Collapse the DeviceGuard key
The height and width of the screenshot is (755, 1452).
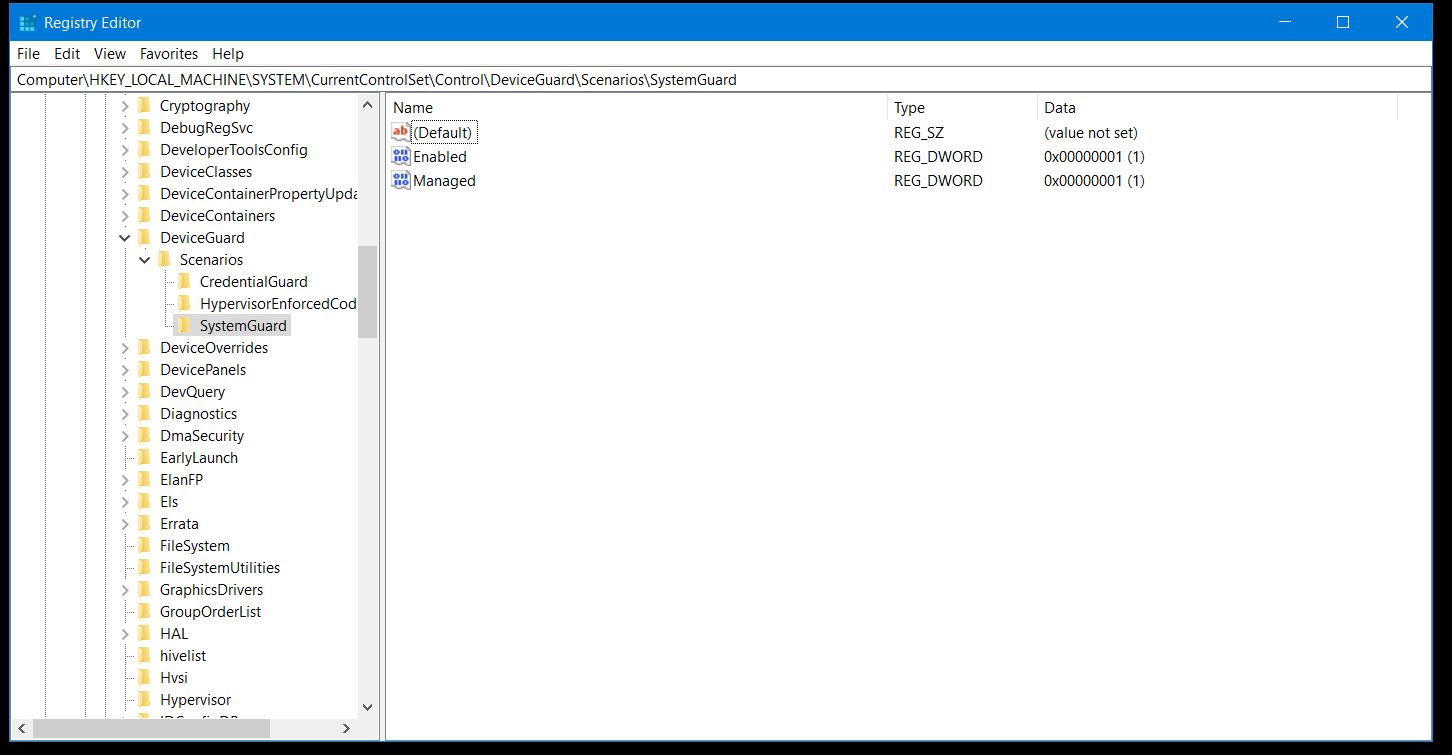tap(125, 238)
